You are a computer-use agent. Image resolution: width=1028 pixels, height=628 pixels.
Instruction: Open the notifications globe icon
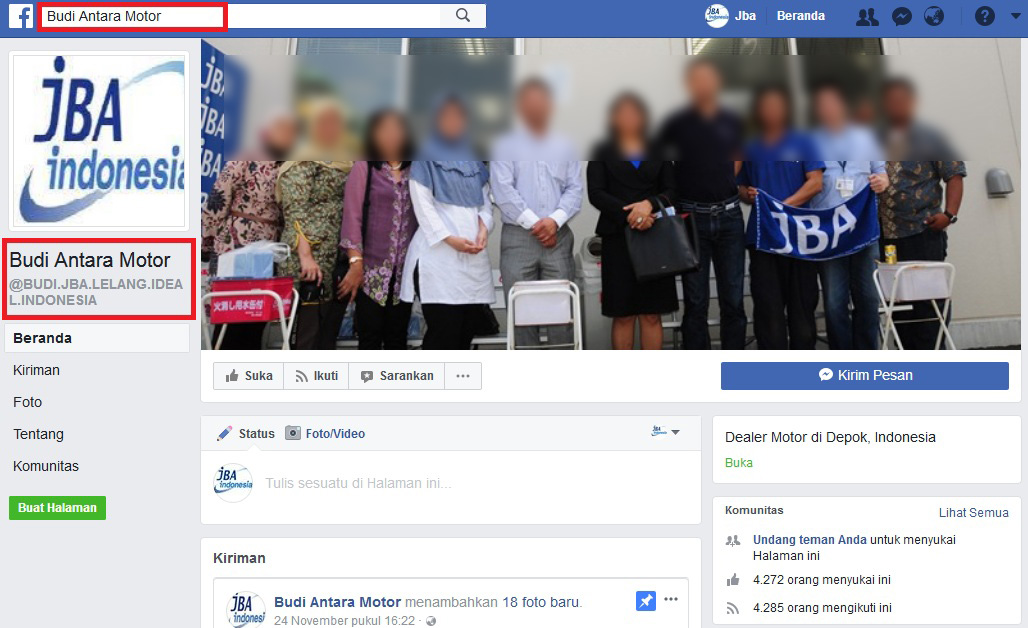click(934, 17)
